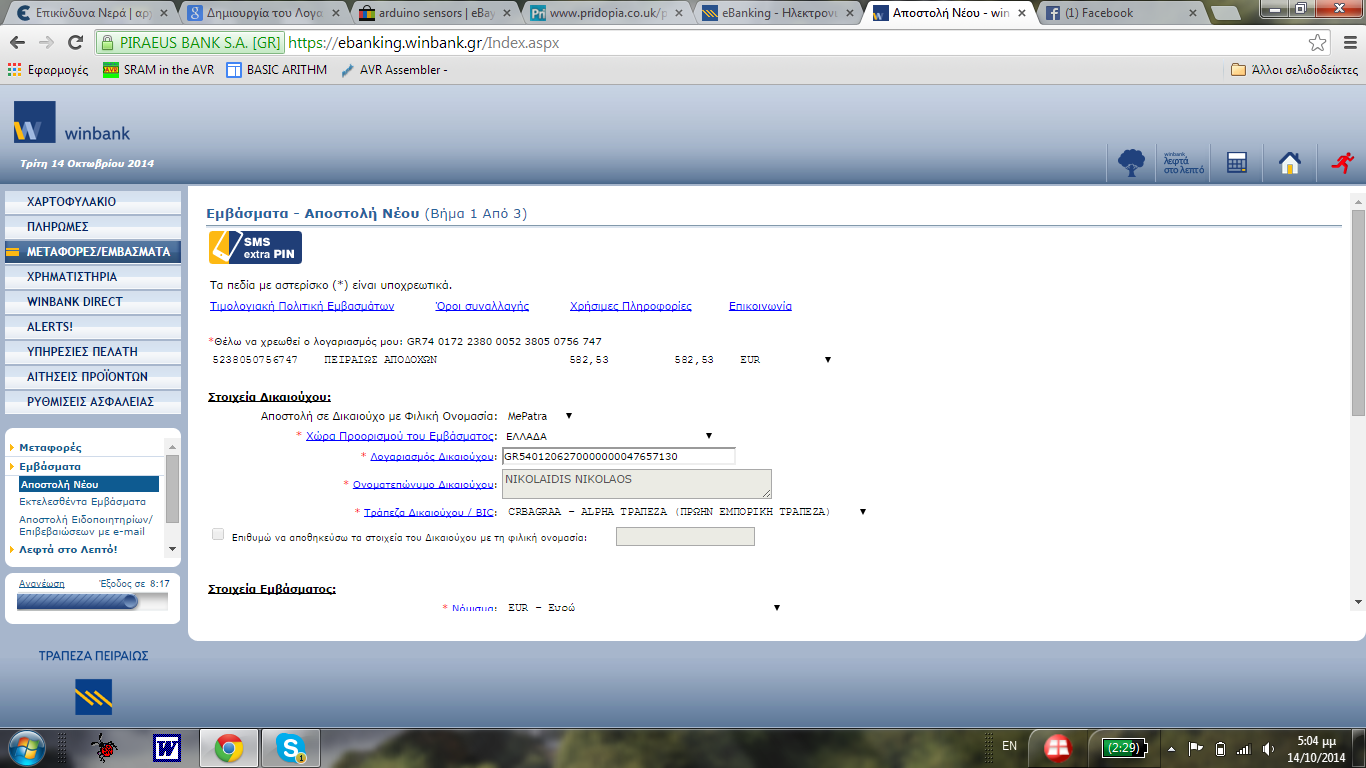Image resolution: width=1366 pixels, height=768 pixels.
Task: Click browser forward arrow
Action: pyautogui.click(x=46, y=43)
